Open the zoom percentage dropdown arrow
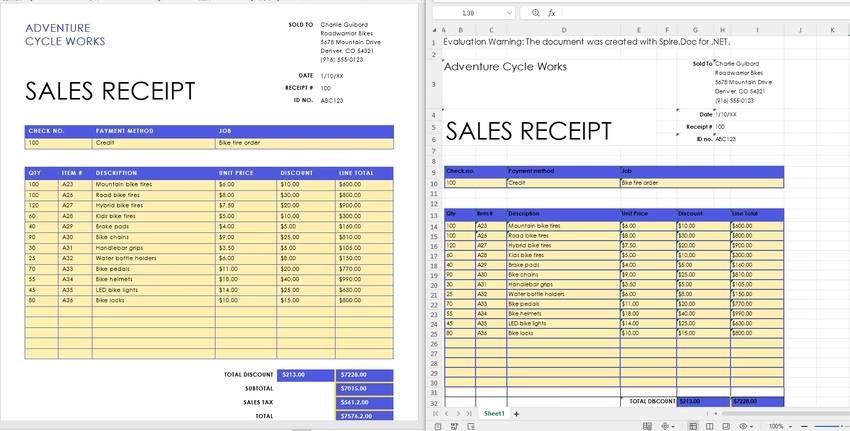850x431 pixels. (x=791, y=427)
